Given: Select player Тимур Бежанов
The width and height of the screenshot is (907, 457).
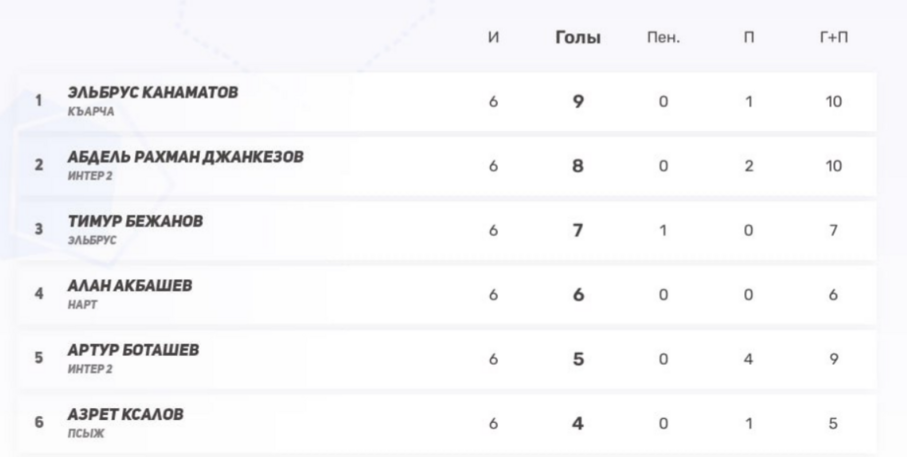Looking at the screenshot, I should (134, 221).
